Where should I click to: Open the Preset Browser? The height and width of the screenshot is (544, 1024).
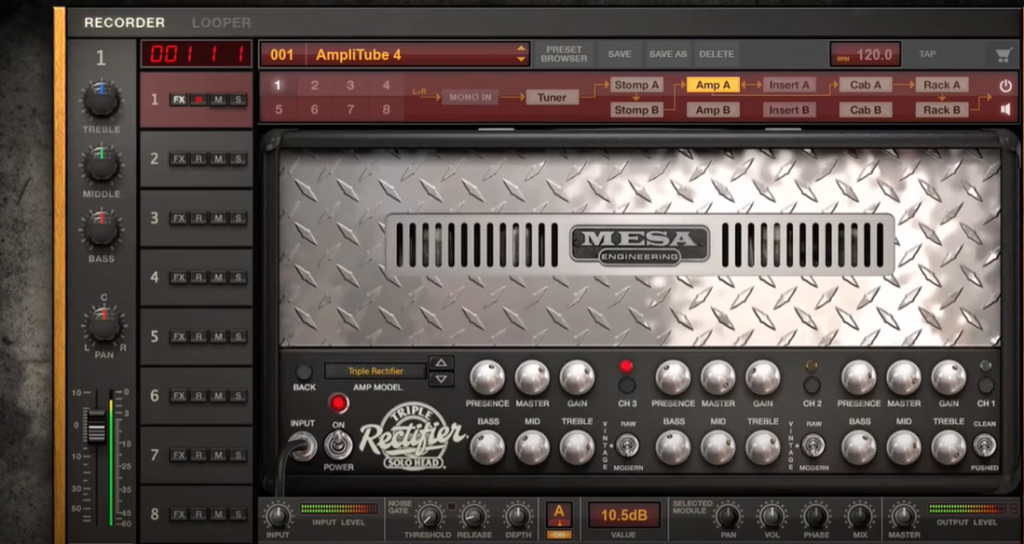point(564,54)
